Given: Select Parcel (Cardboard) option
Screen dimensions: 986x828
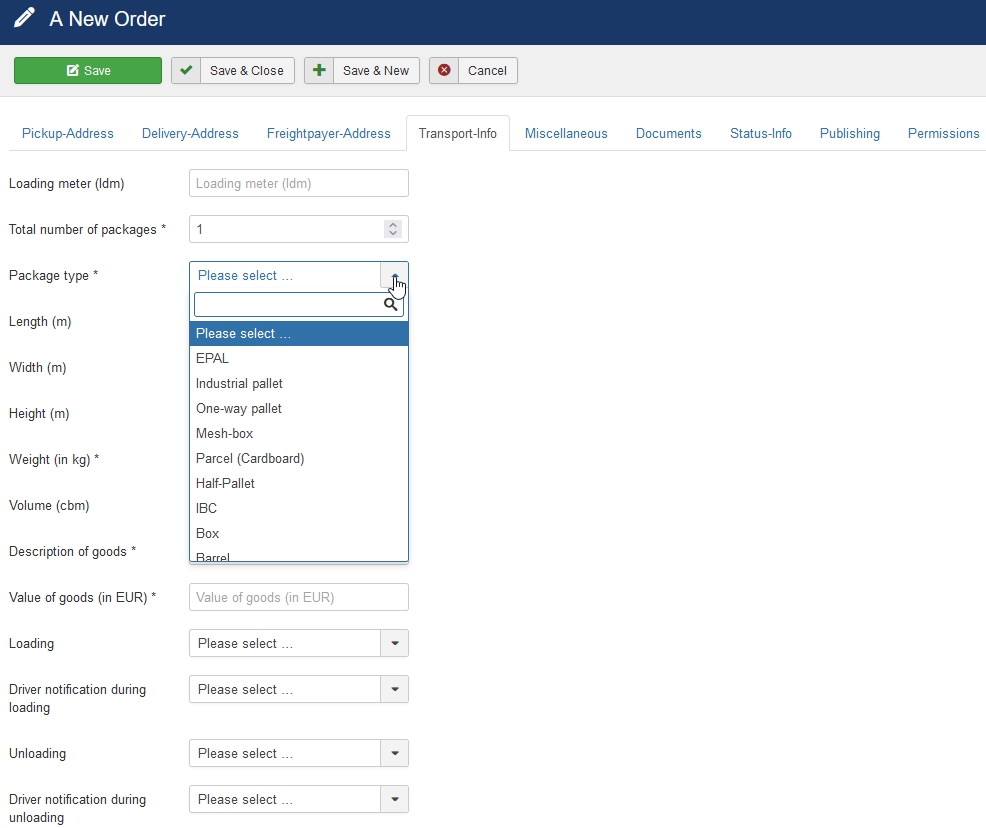Looking at the screenshot, I should point(299,458).
